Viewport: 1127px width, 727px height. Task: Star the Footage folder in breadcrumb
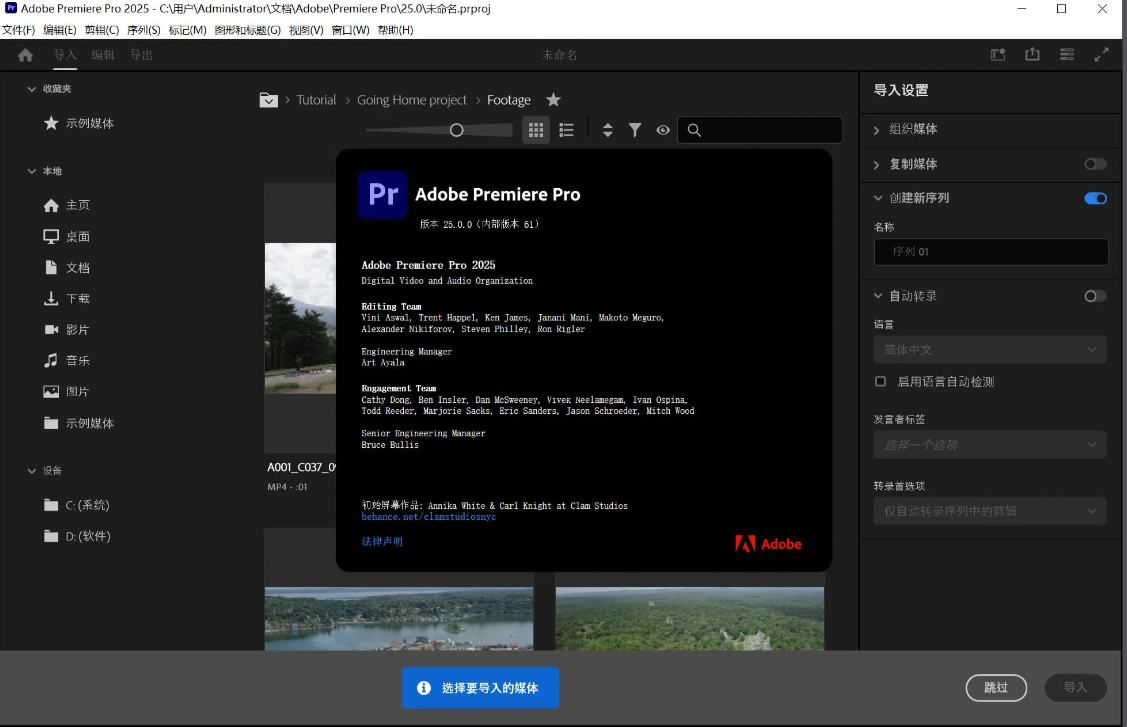tap(553, 100)
